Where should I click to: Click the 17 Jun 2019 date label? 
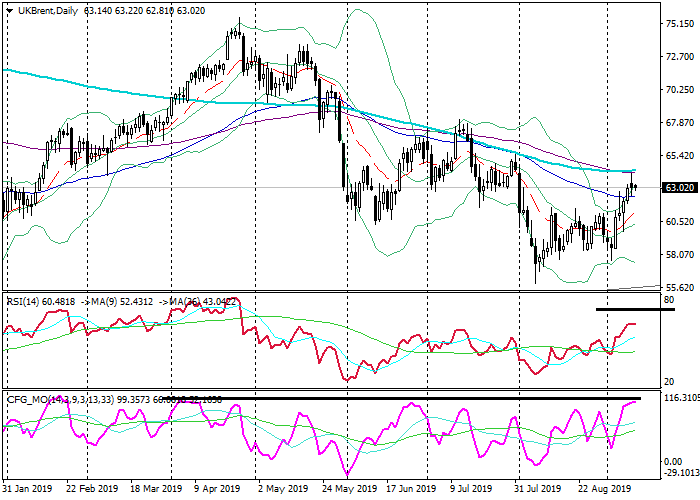[x=412, y=489]
